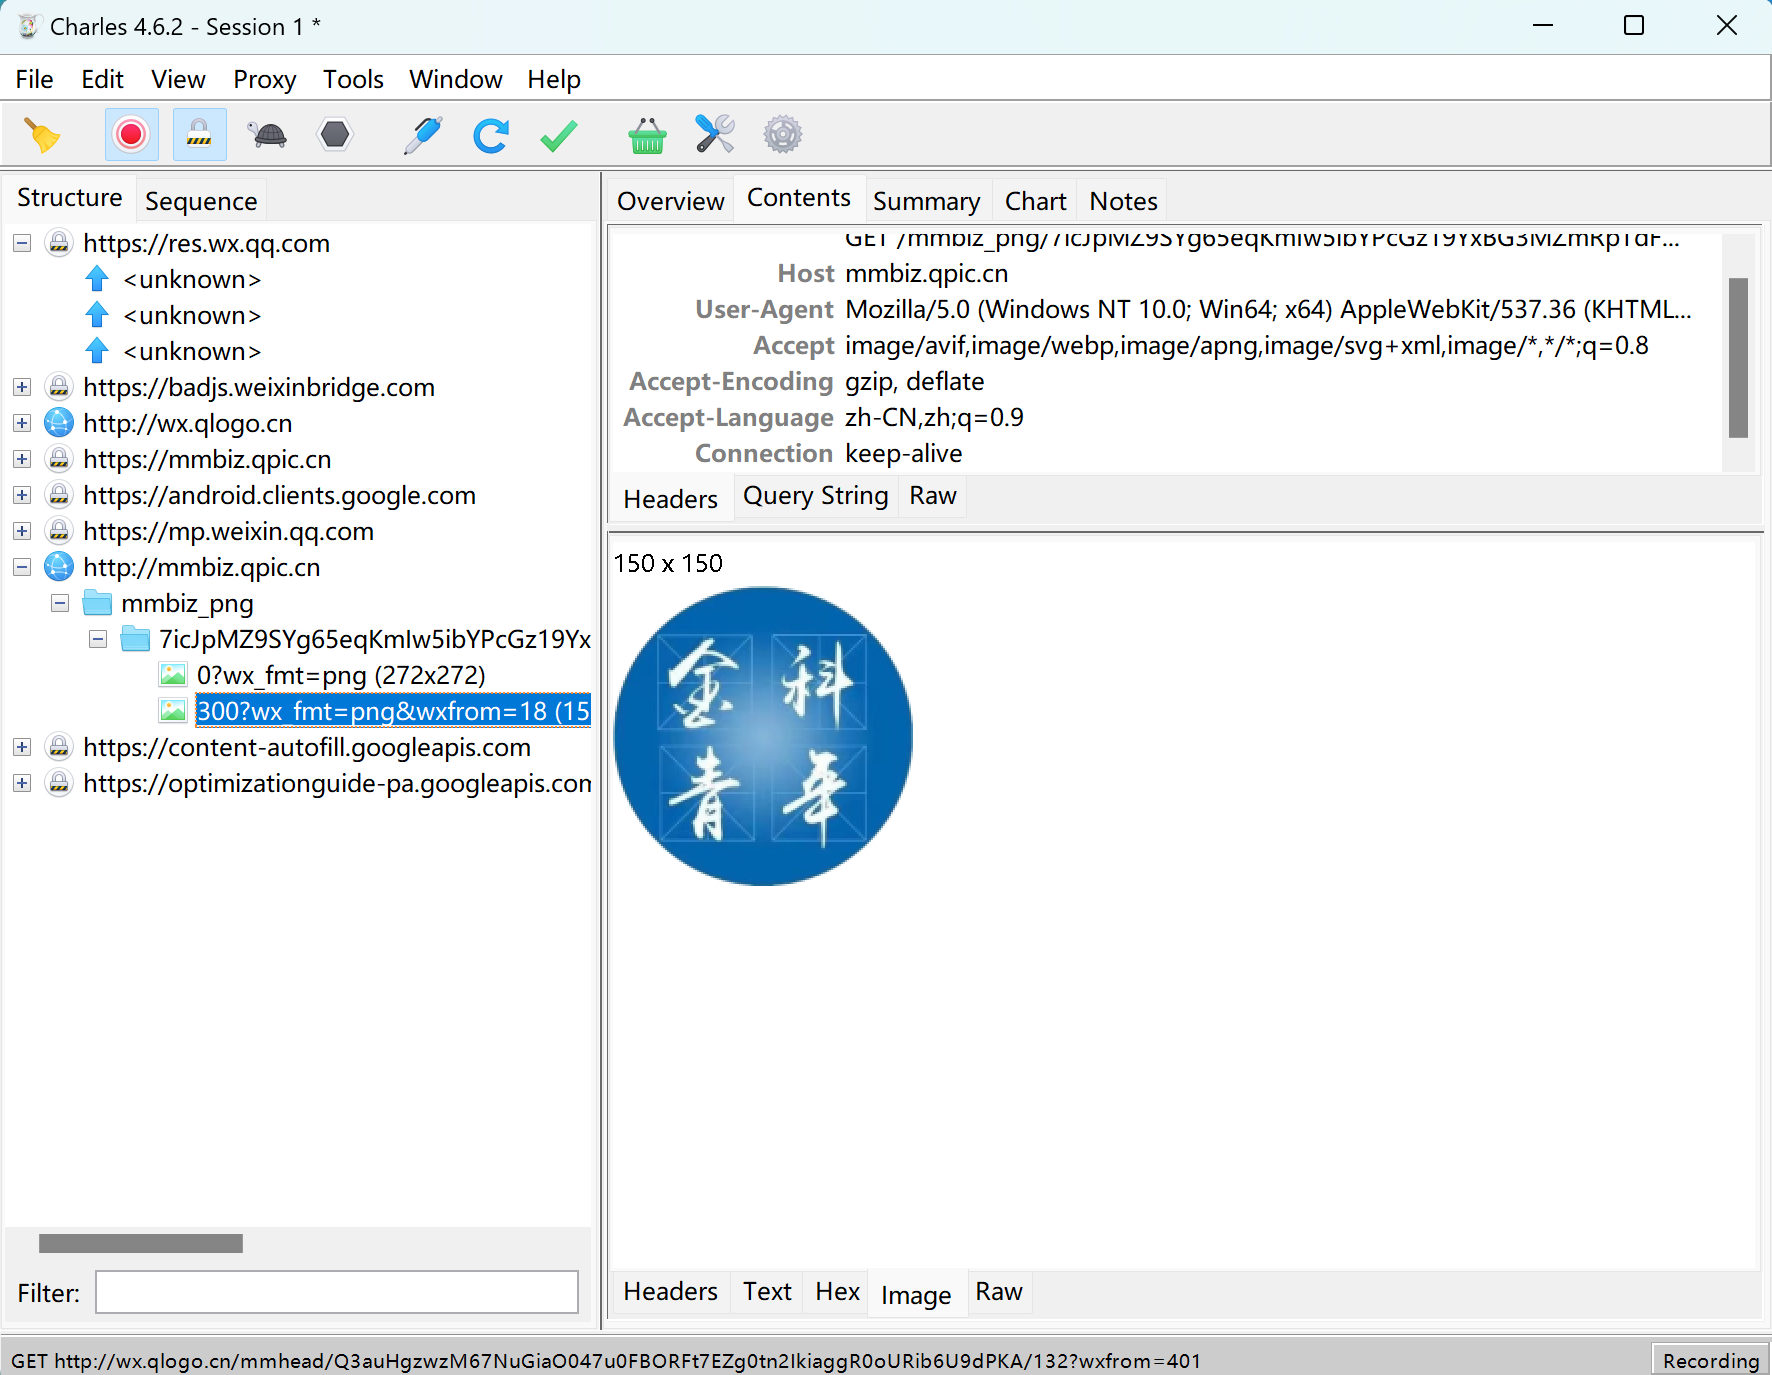1772x1375 pixels.
Task: Click the Filter input field
Action: pyautogui.click(x=337, y=1292)
